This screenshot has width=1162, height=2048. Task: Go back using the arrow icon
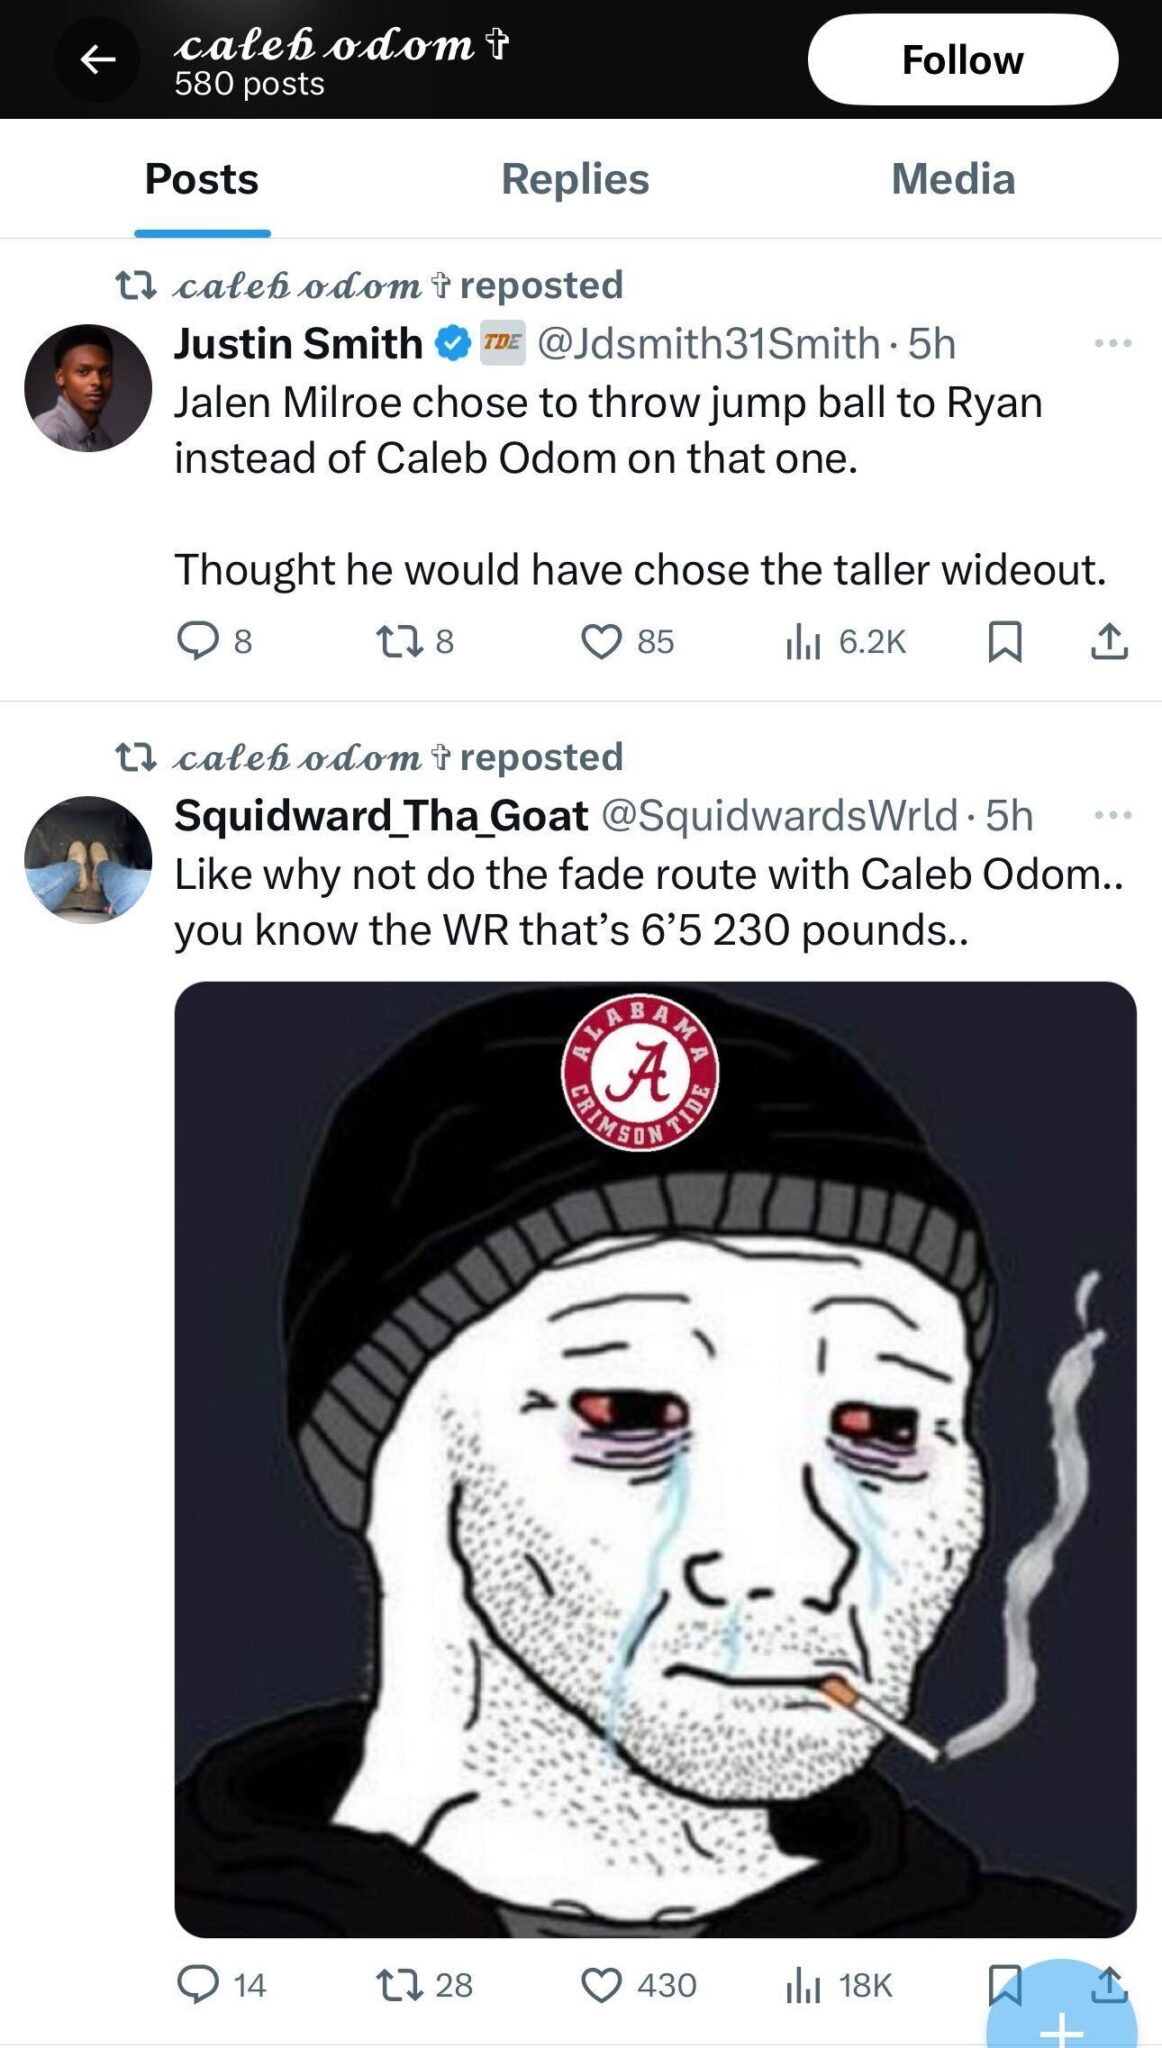(97, 60)
